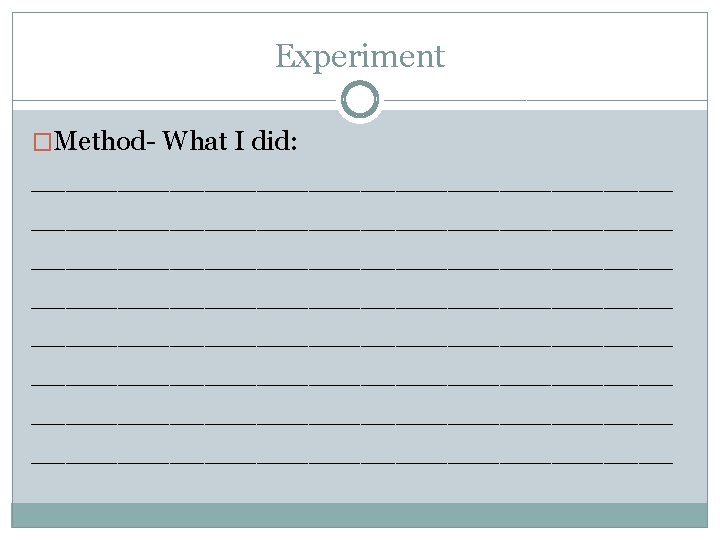Click the standalone 'I' in the bullet text
720x540 pixels.
(x=240, y=142)
